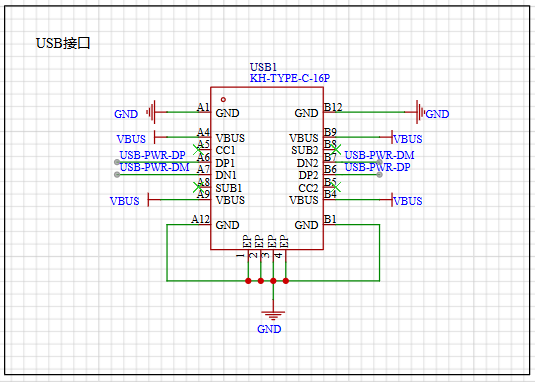The width and height of the screenshot is (535, 382).
Task: Select the USB-PWR-DM net label on the left
Action: pyautogui.click(x=155, y=167)
